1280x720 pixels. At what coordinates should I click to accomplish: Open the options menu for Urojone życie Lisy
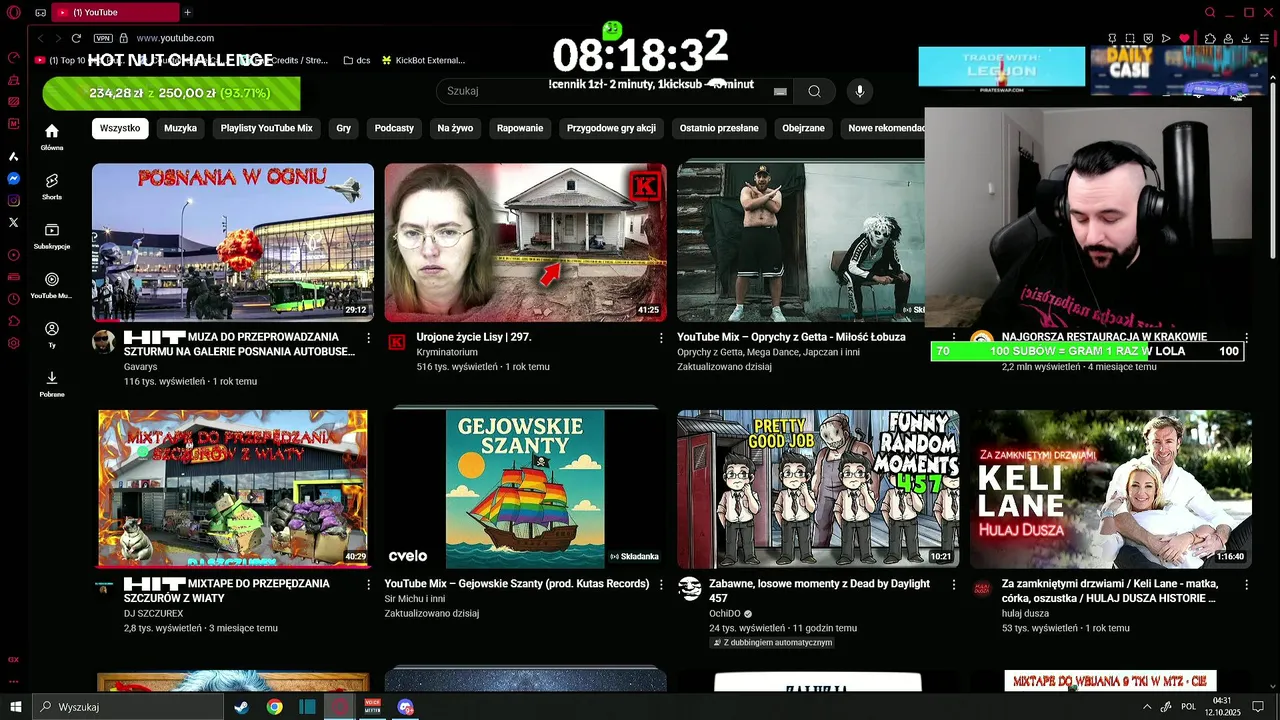click(x=661, y=338)
